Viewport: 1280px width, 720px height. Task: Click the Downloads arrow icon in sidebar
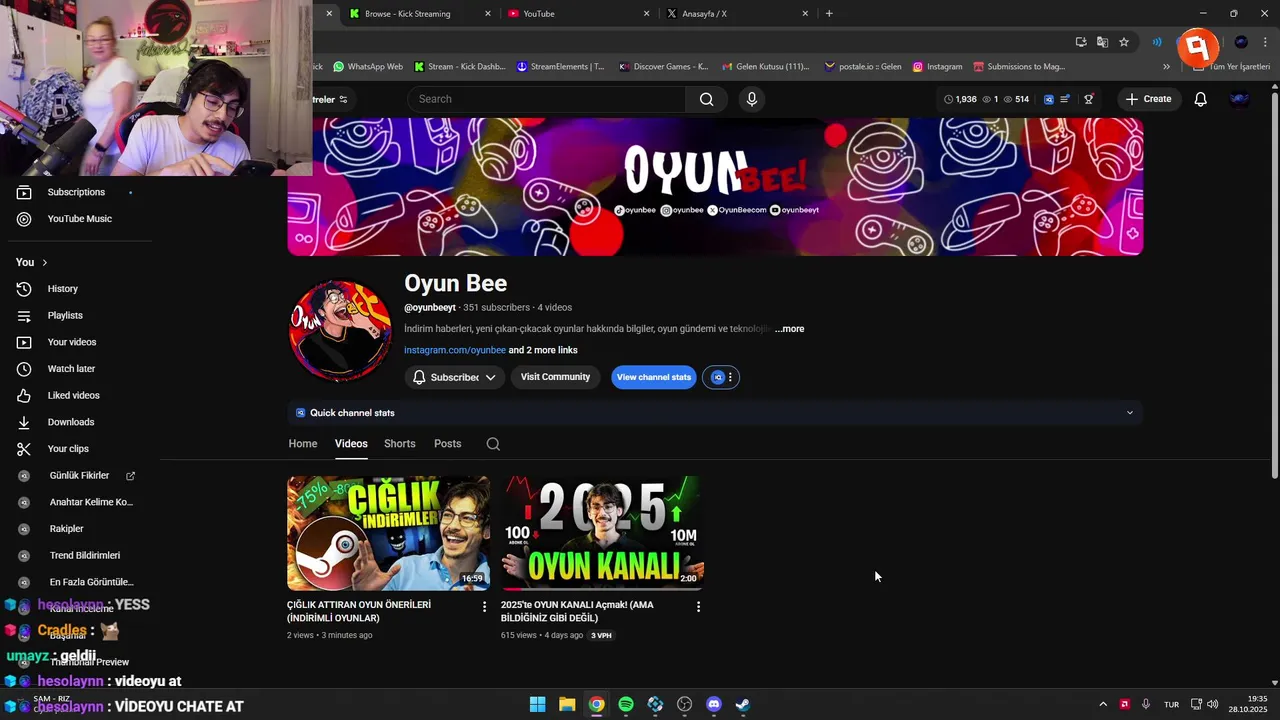click(x=24, y=422)
